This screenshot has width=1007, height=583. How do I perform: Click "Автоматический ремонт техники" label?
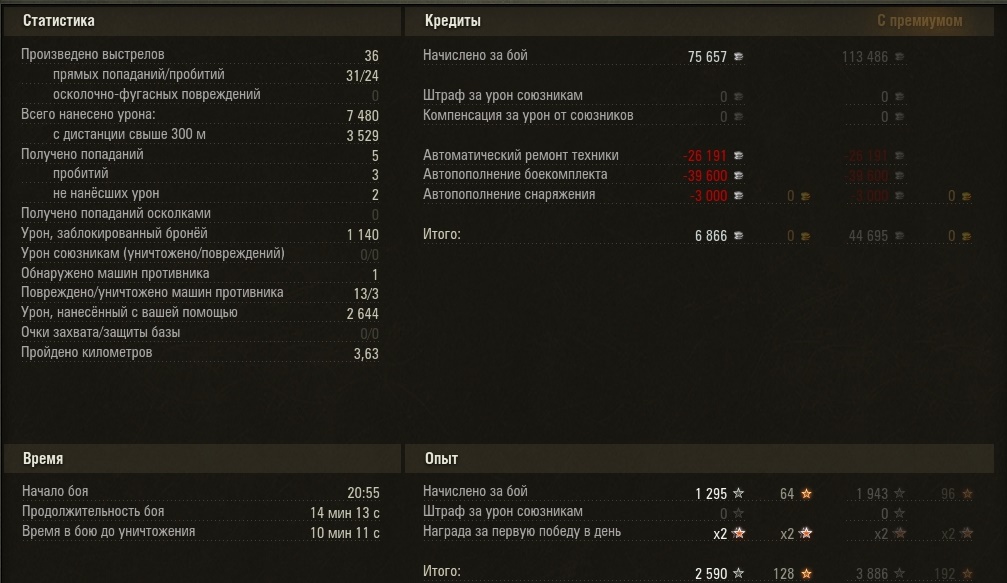tap(521, 155)
